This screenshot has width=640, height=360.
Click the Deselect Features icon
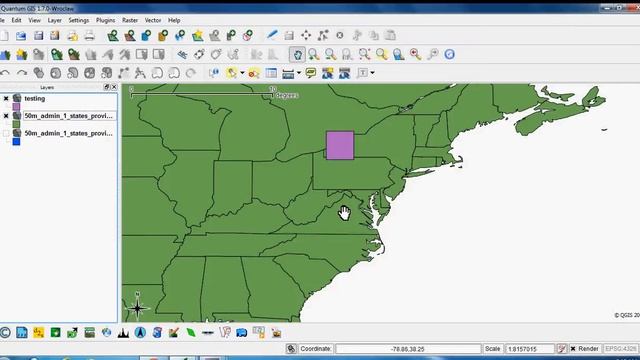(254, 73)
